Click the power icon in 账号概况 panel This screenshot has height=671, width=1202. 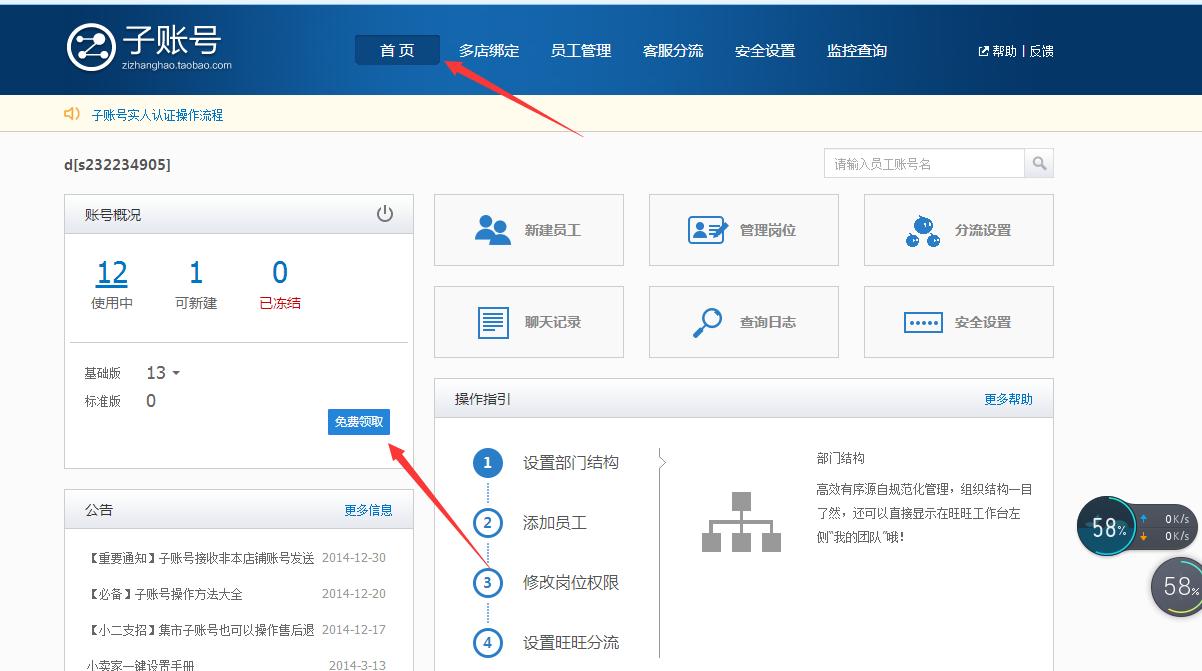coord(386,213)
